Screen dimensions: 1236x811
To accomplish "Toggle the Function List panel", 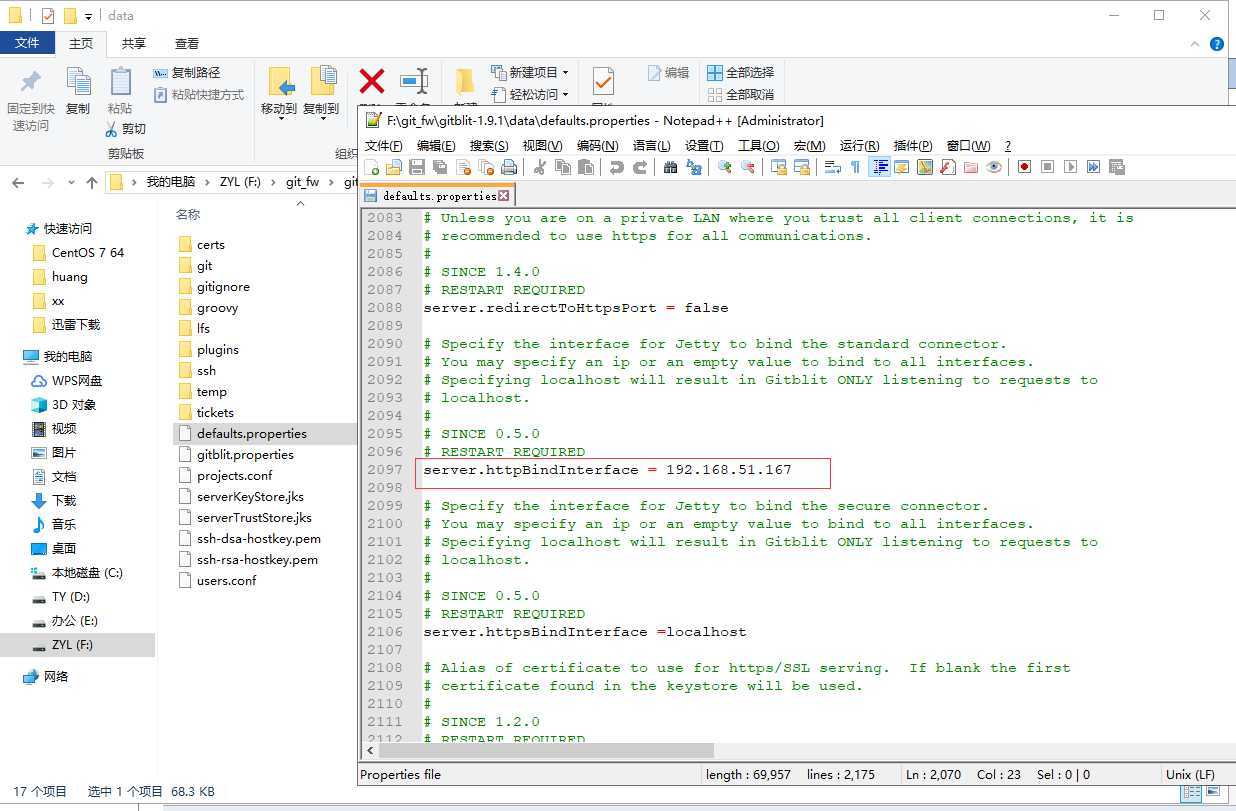I will (948, 167).
